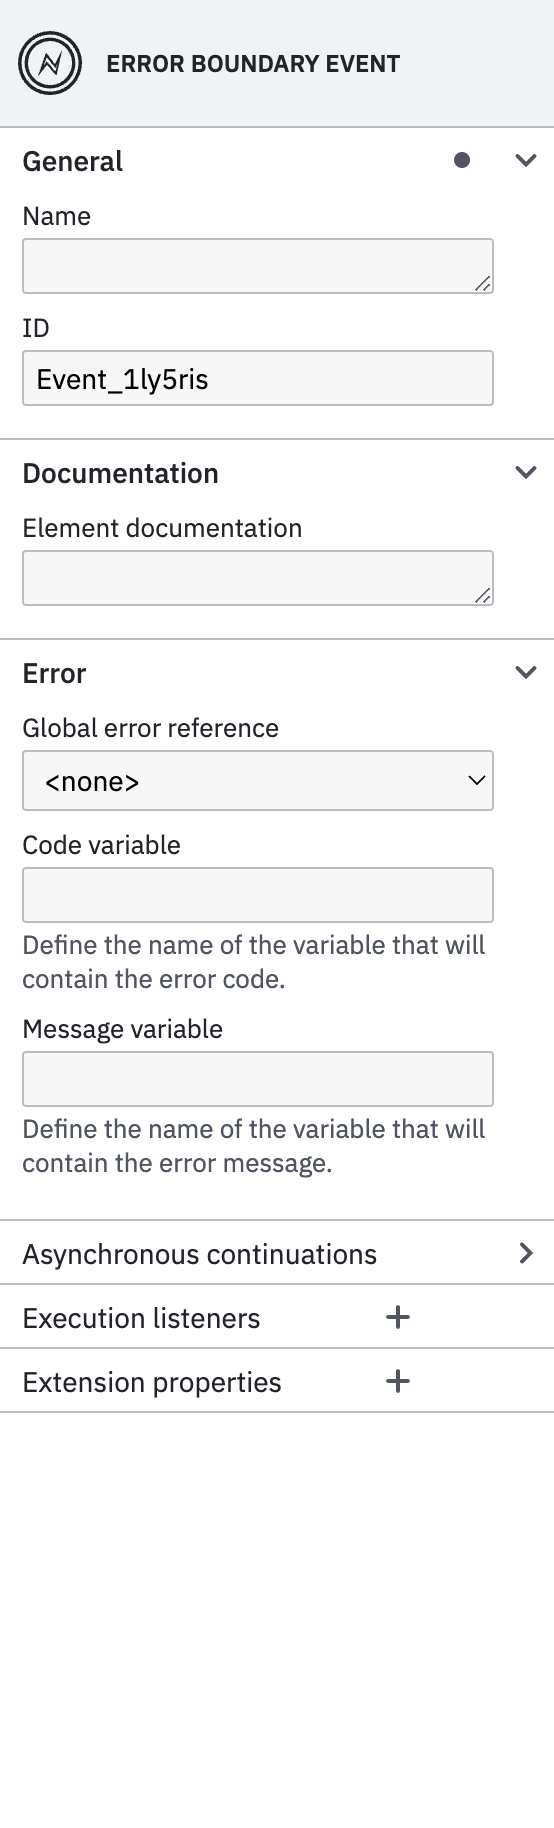Click the Error Boundary Event lightning icon
The image size is (554, 1828).
(50, 64)
